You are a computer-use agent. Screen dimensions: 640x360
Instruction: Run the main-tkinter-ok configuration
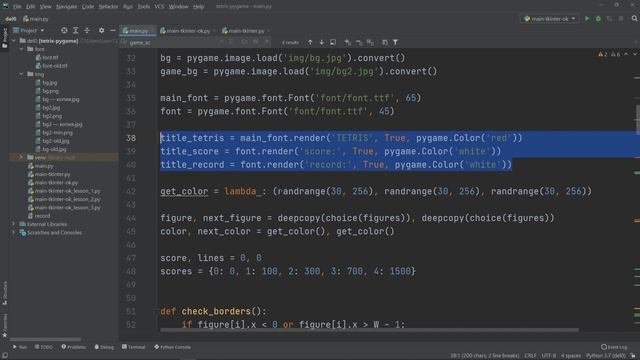(x=587, y=19)
